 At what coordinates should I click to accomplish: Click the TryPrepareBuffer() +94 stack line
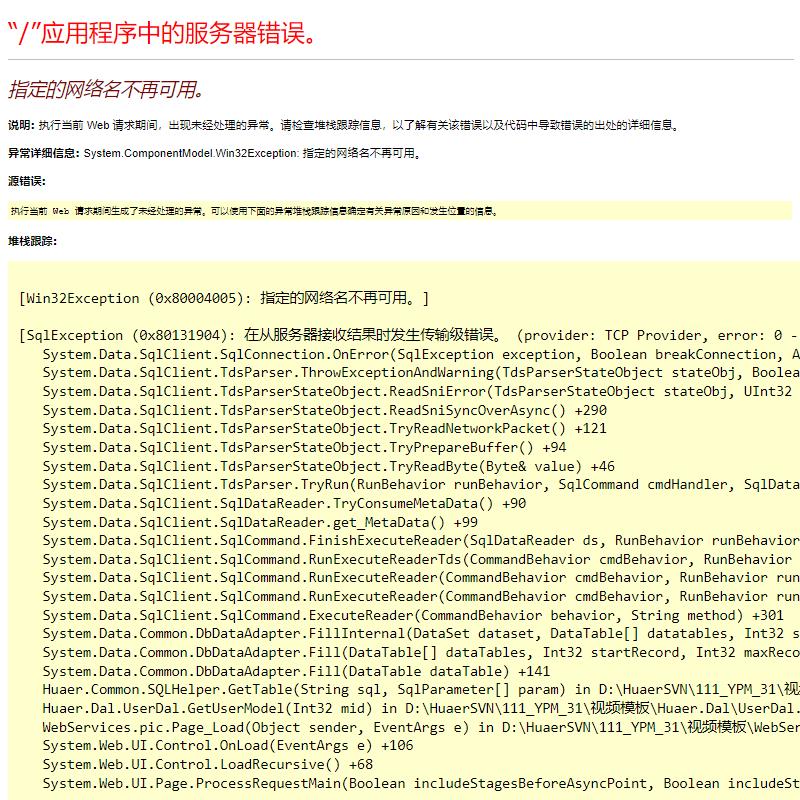coord(304,447)
